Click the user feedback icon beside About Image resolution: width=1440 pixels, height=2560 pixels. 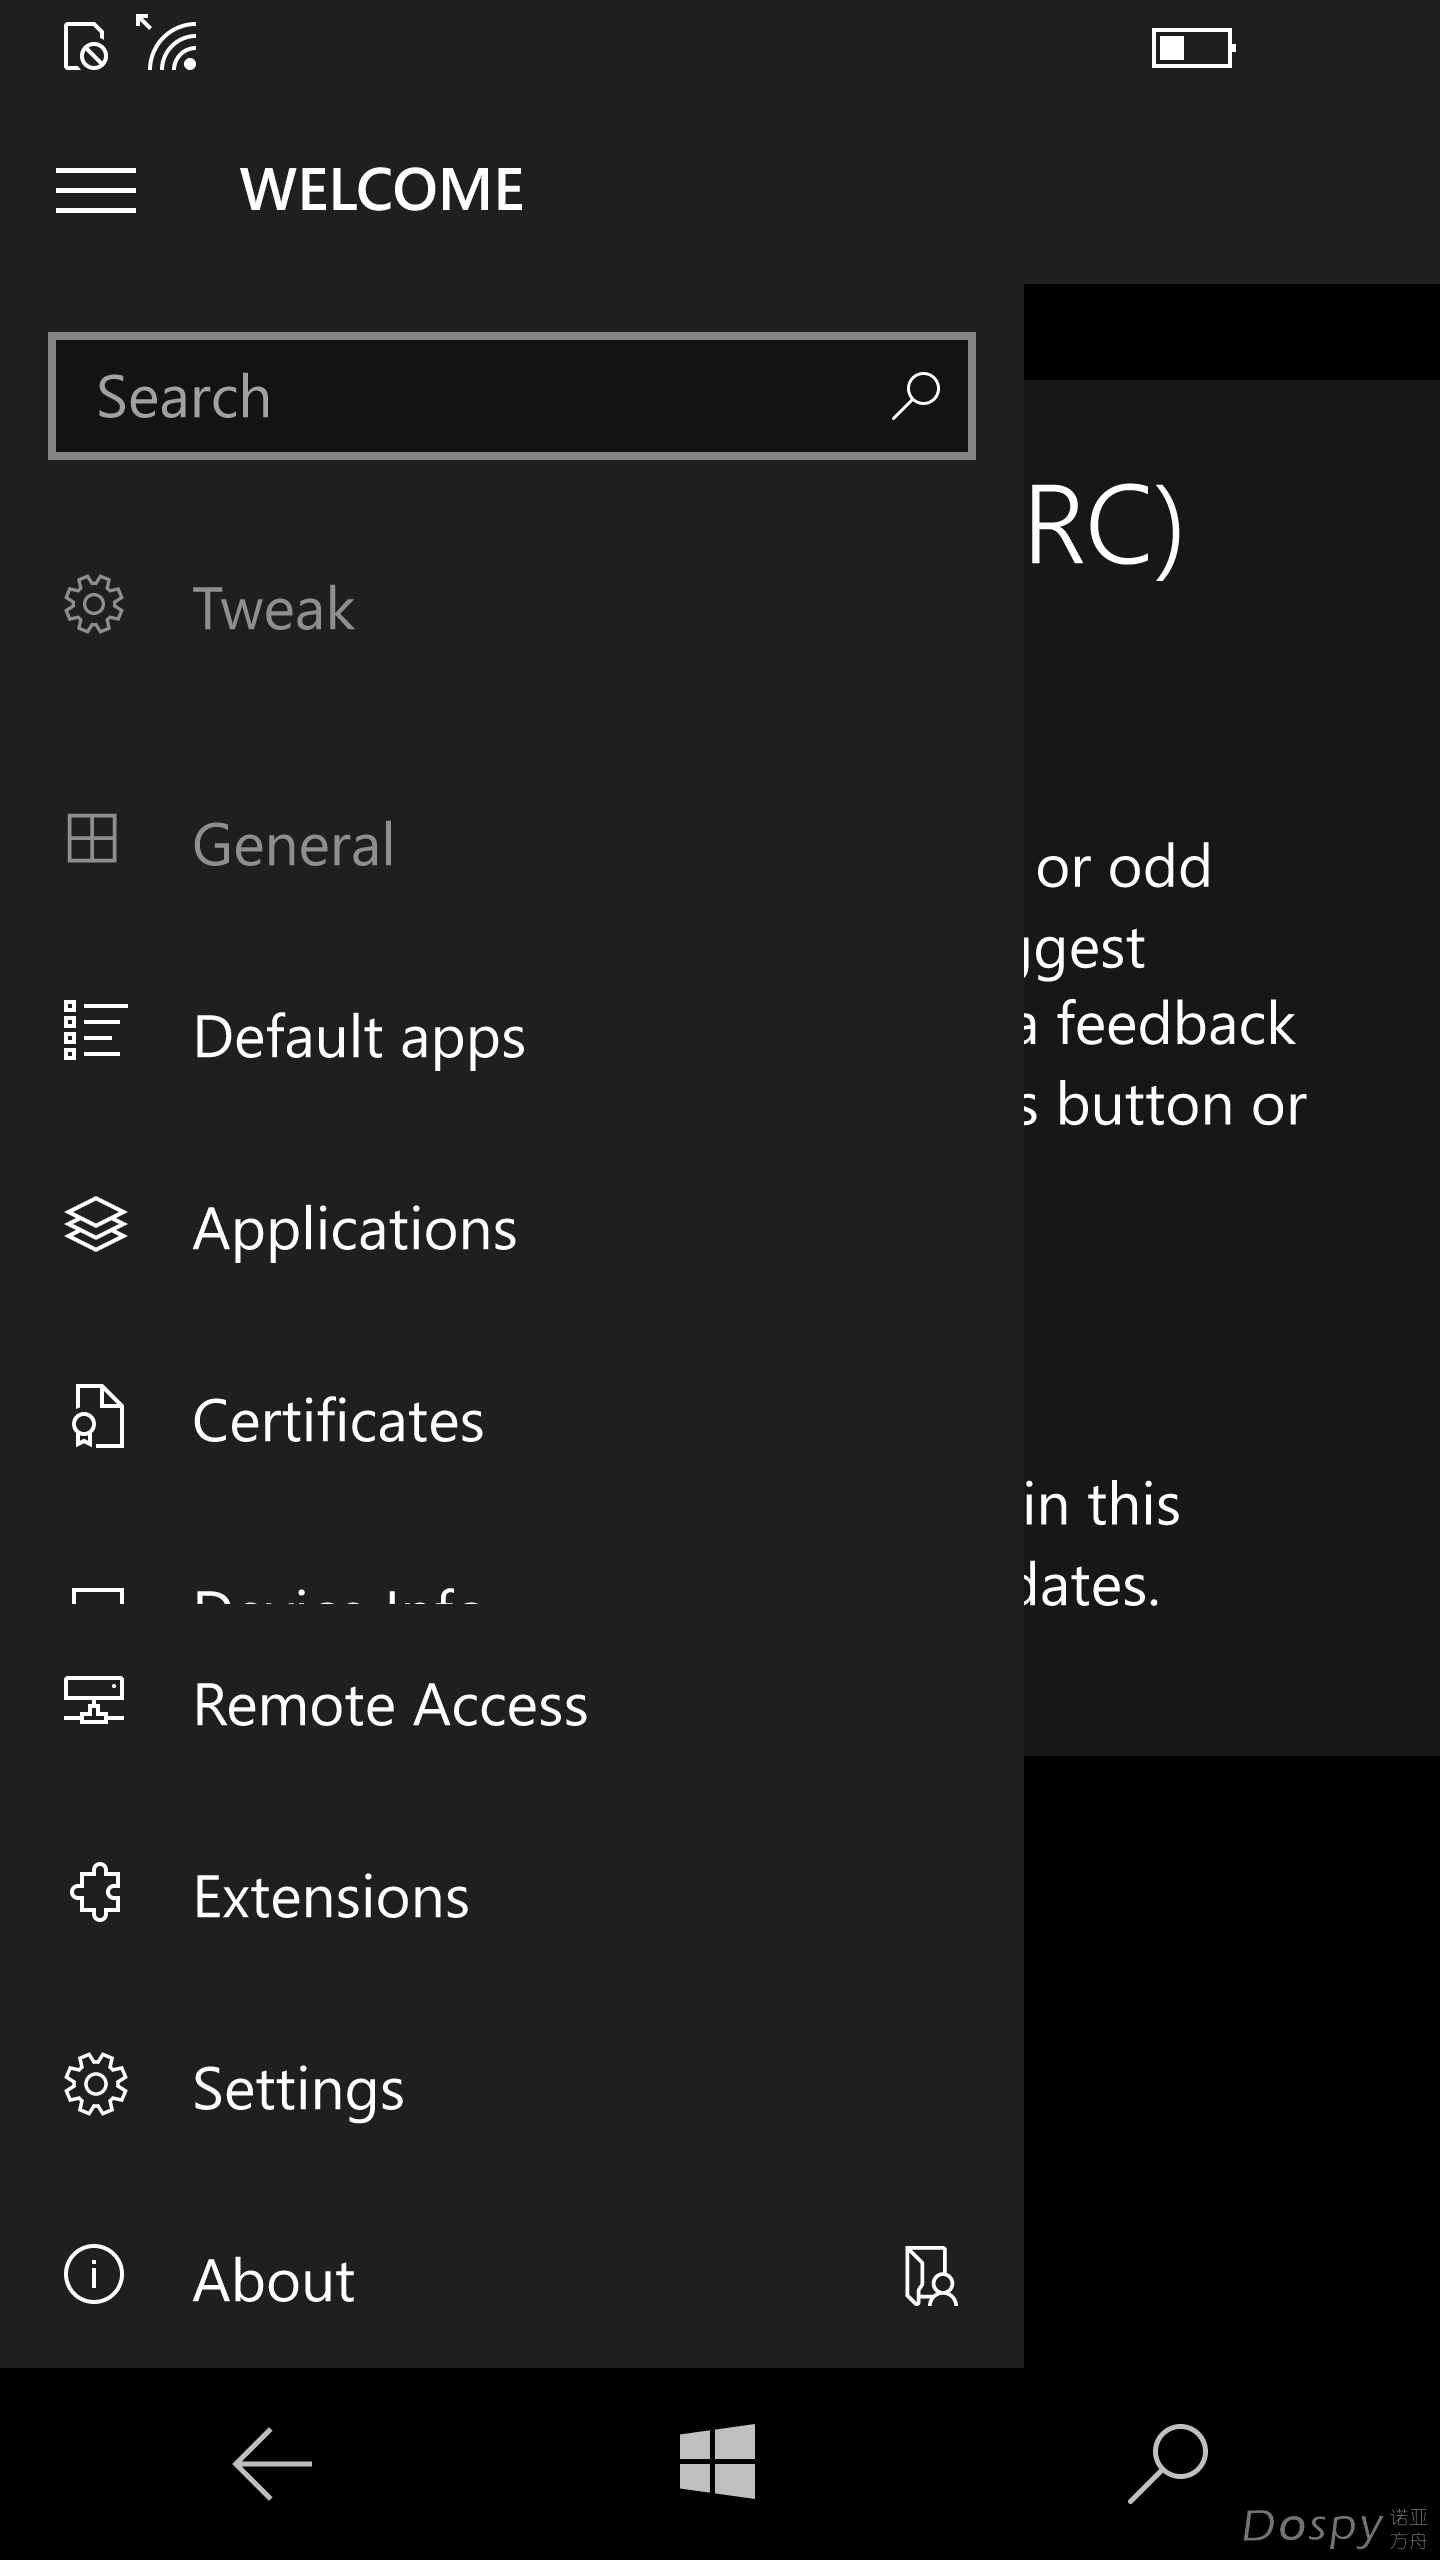pyautogui.click(x=930, y=2276)
